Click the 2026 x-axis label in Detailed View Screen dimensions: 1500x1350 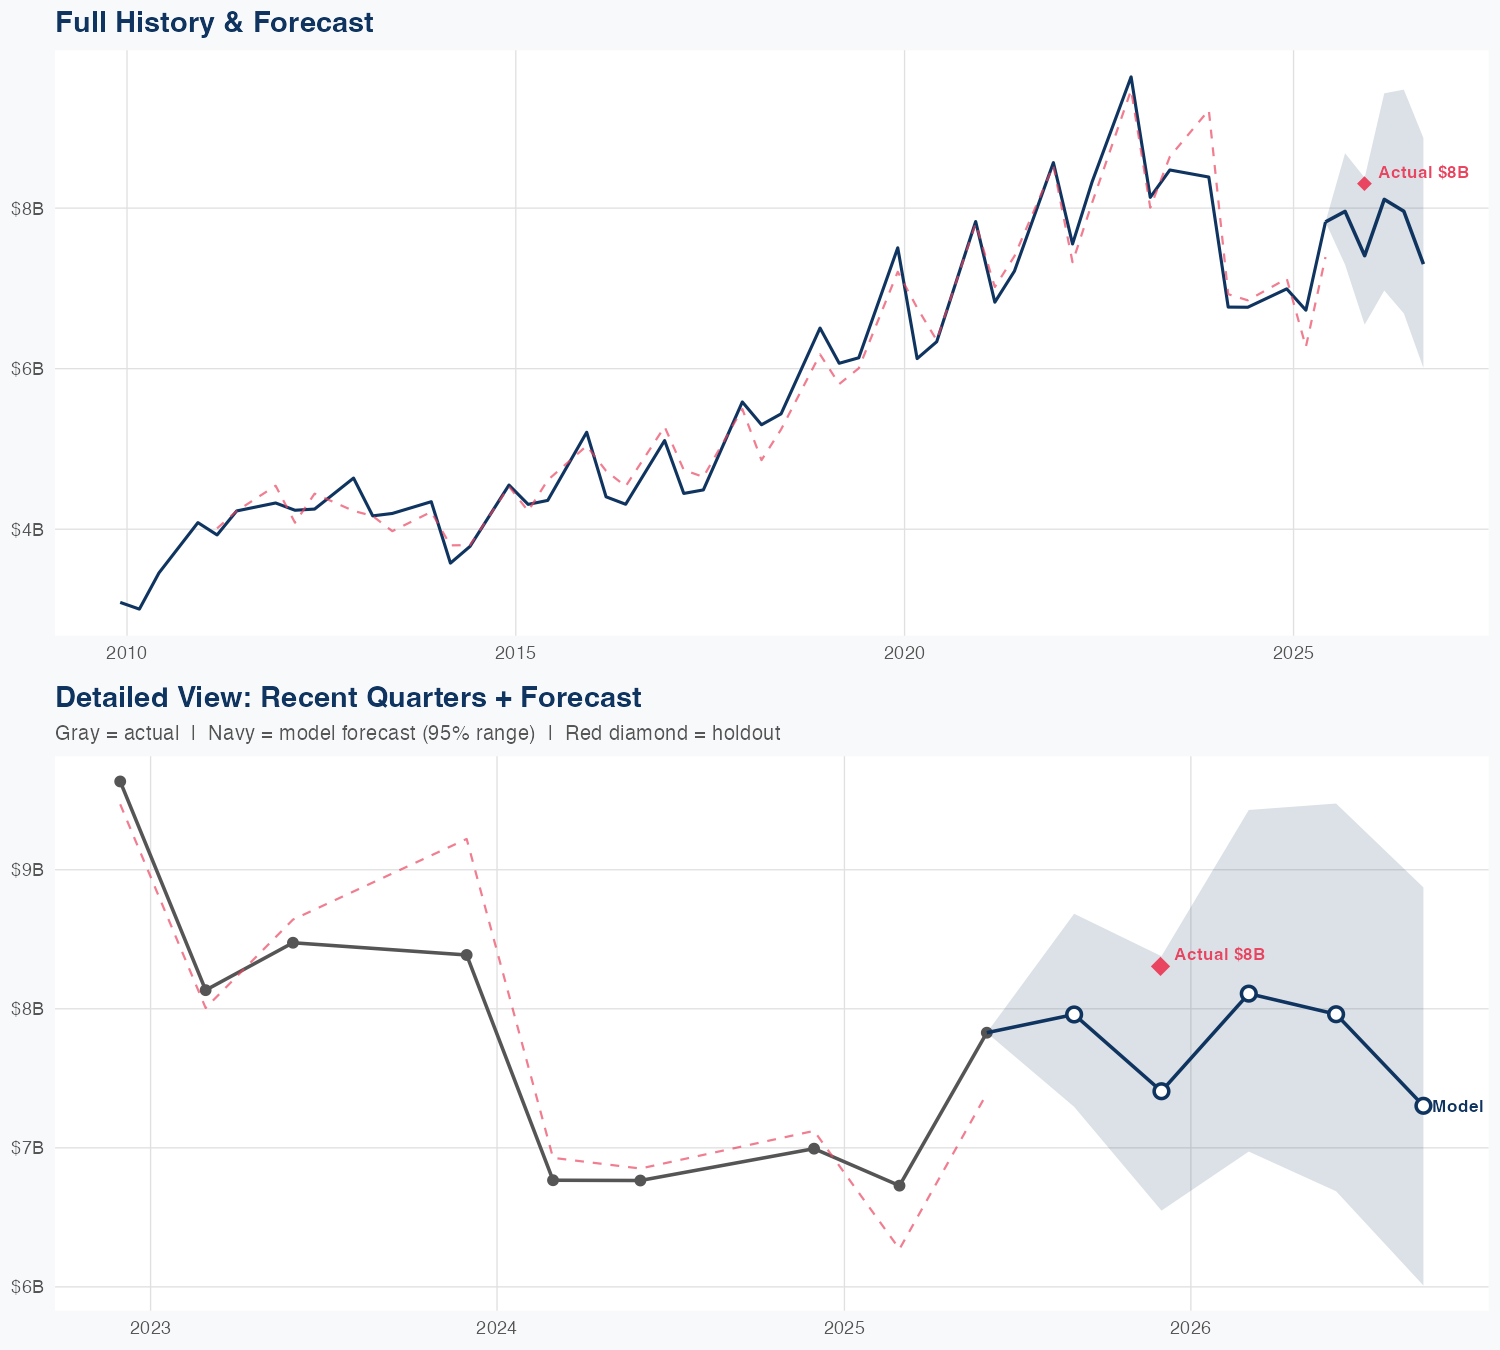(x=1190, y=1329)
